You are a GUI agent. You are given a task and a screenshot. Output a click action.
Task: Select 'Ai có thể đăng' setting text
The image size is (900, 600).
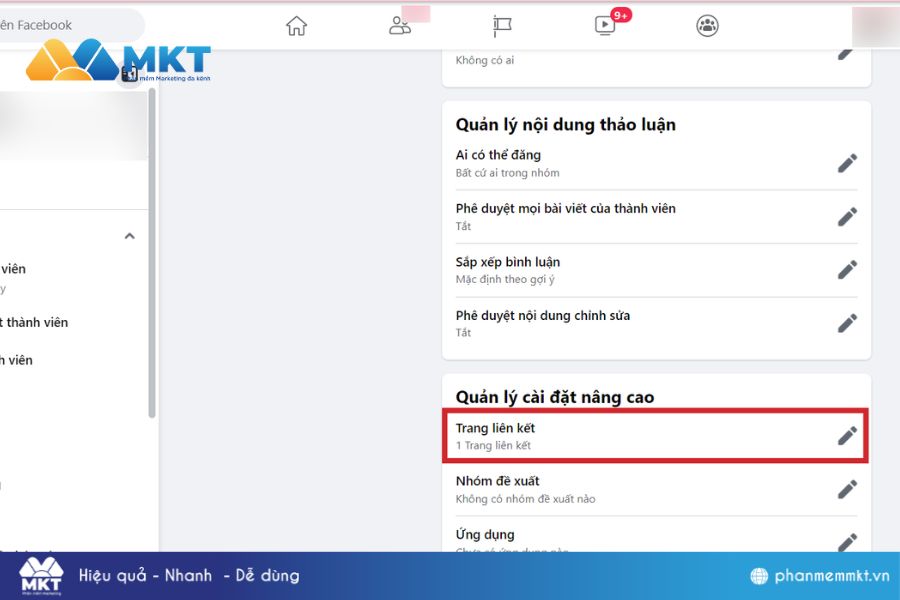coord(498,155)
